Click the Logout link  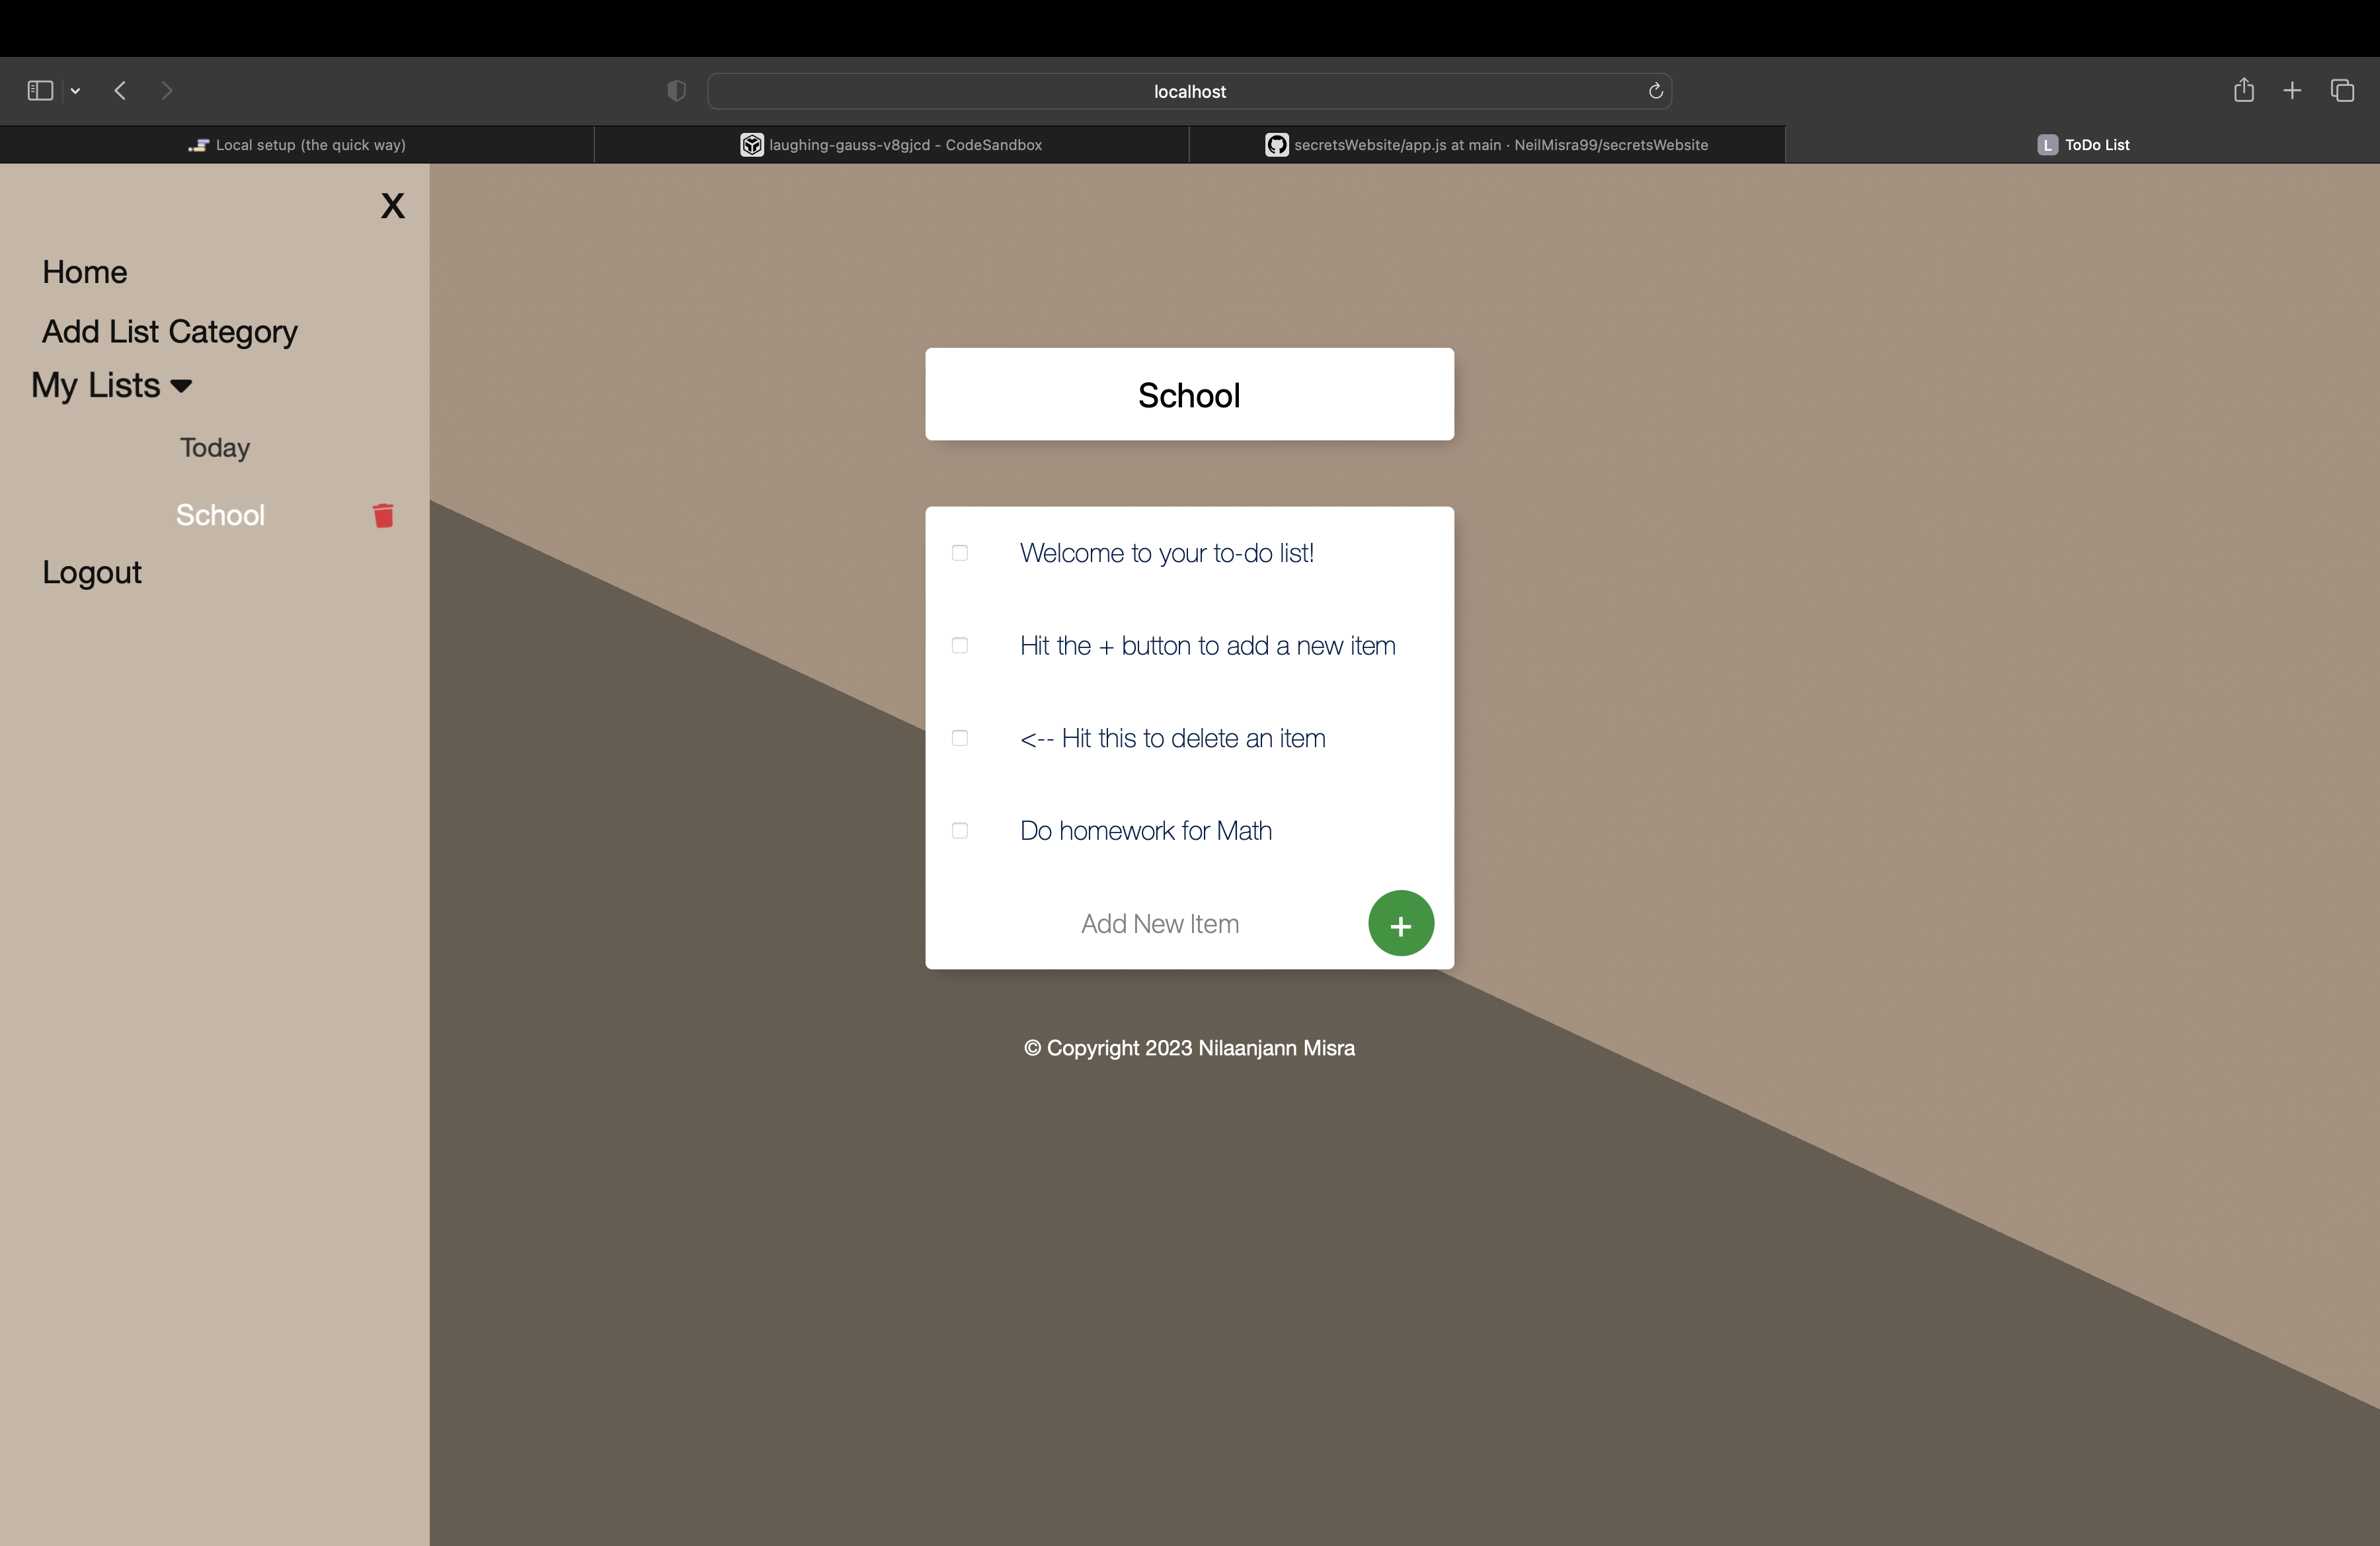coord(91,572)
